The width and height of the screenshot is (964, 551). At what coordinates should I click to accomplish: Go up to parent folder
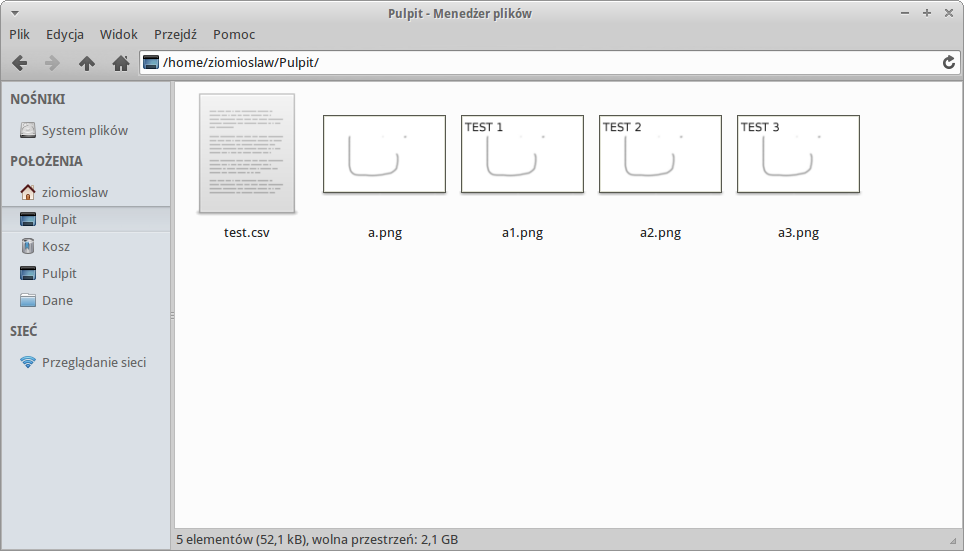point(87,63)
